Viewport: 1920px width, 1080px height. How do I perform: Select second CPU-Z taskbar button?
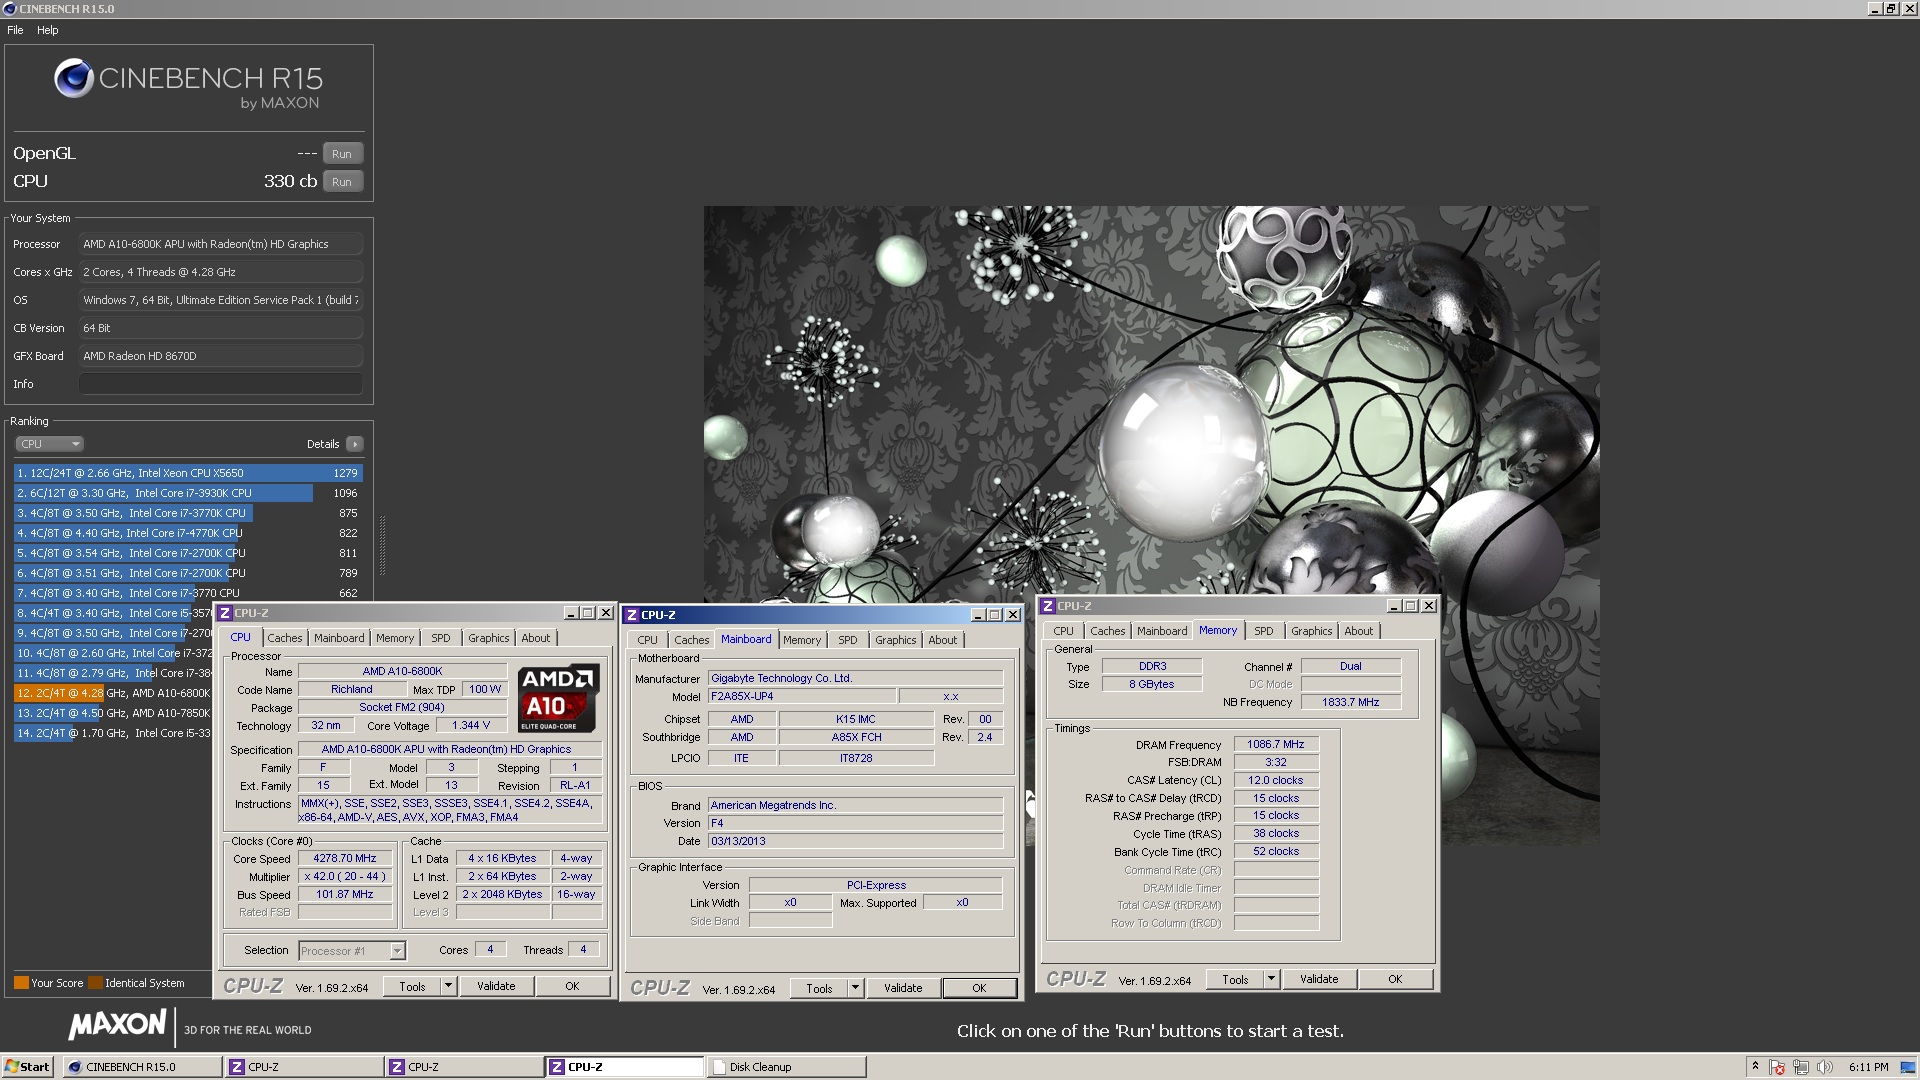(x=465, y=1067)
